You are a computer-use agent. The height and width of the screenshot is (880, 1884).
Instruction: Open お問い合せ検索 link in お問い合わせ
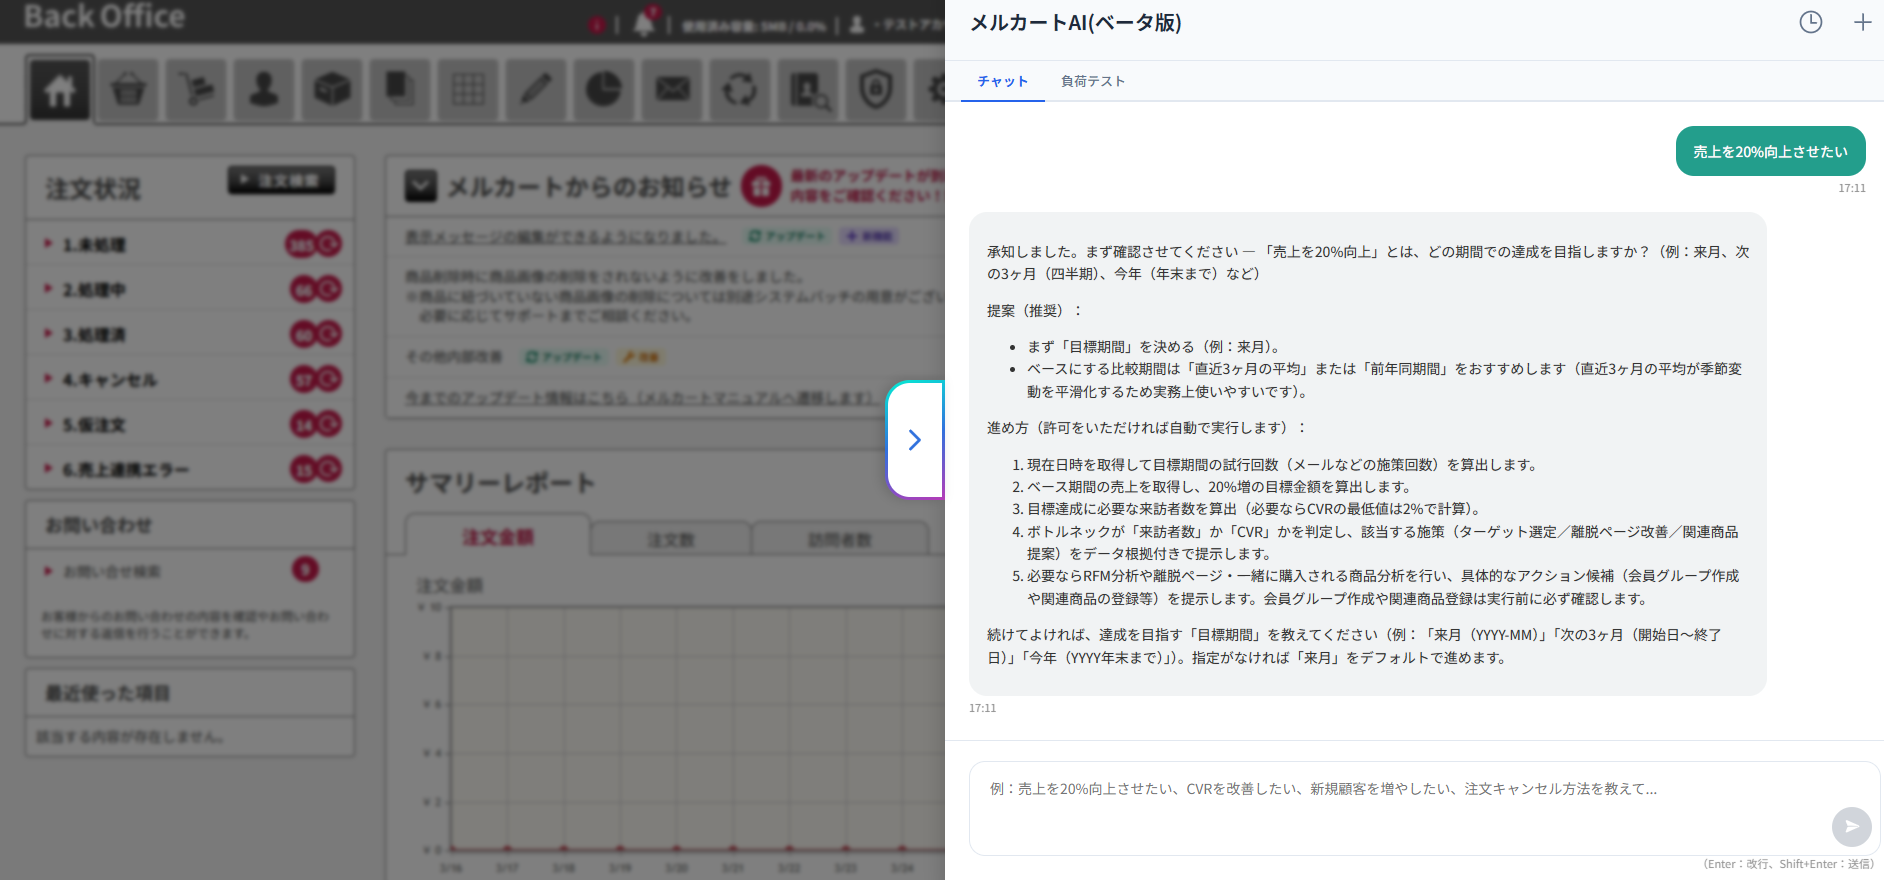coord(112,571)
